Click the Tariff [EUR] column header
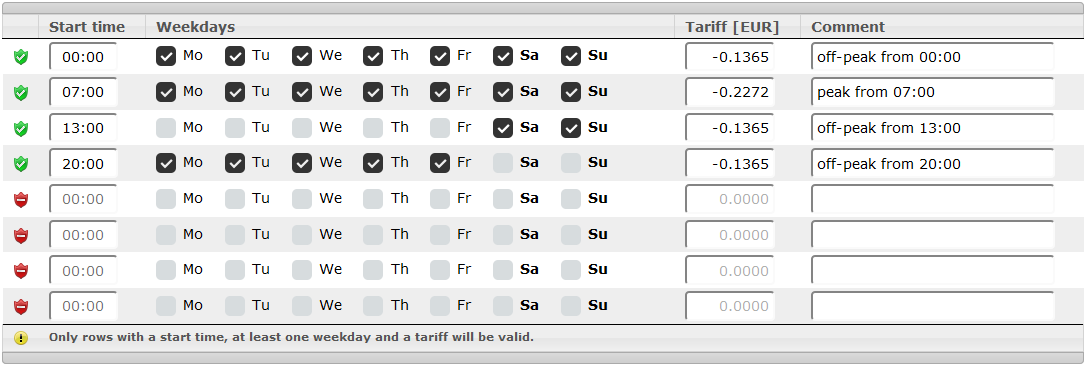Image resolution: width=1087 pixels, height=366 pixels. click(x=732, y=27)
